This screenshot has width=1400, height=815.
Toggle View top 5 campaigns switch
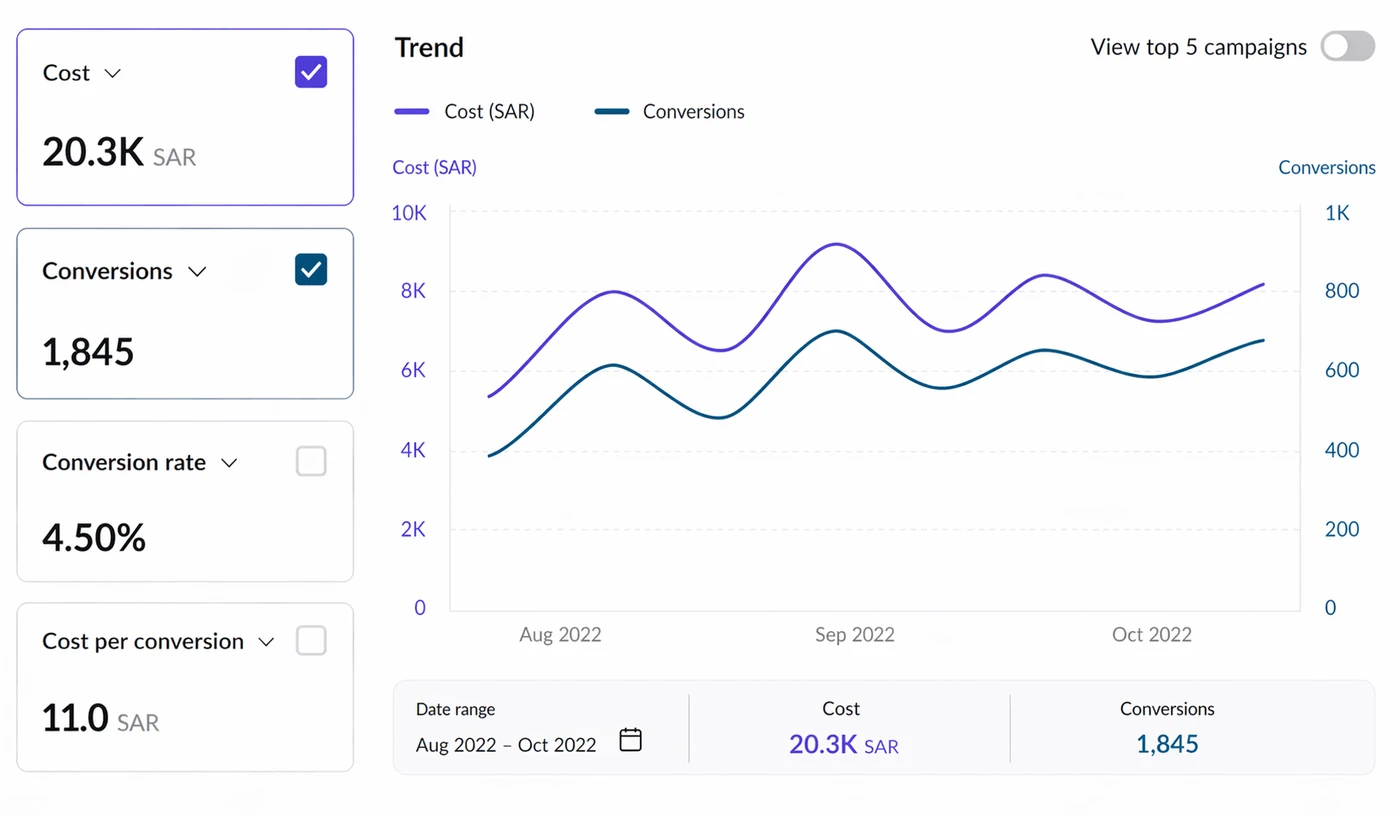point(1348,46)
